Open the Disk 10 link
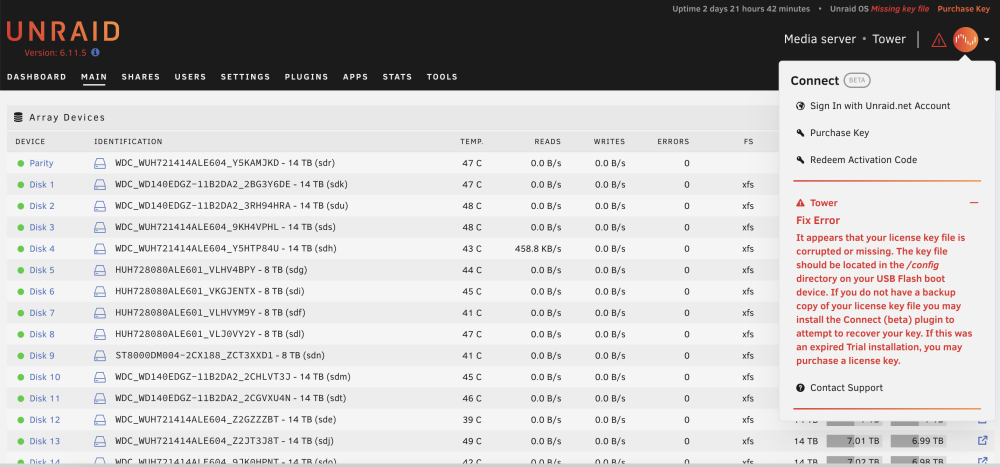The image size is (1000, 467). click(x=45, y=377)
